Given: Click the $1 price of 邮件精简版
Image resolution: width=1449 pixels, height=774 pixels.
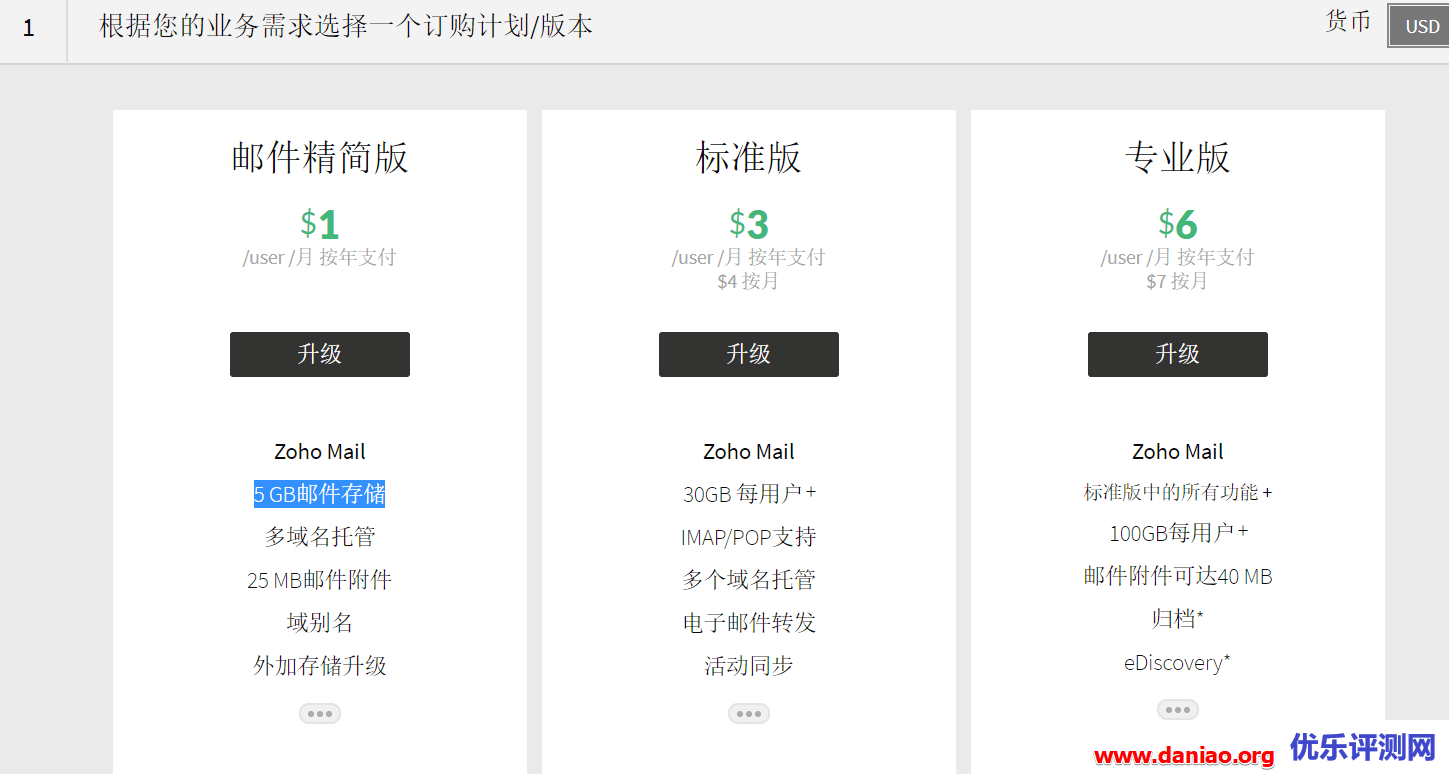Looking at the screenshot, I should tap(319, 223).
